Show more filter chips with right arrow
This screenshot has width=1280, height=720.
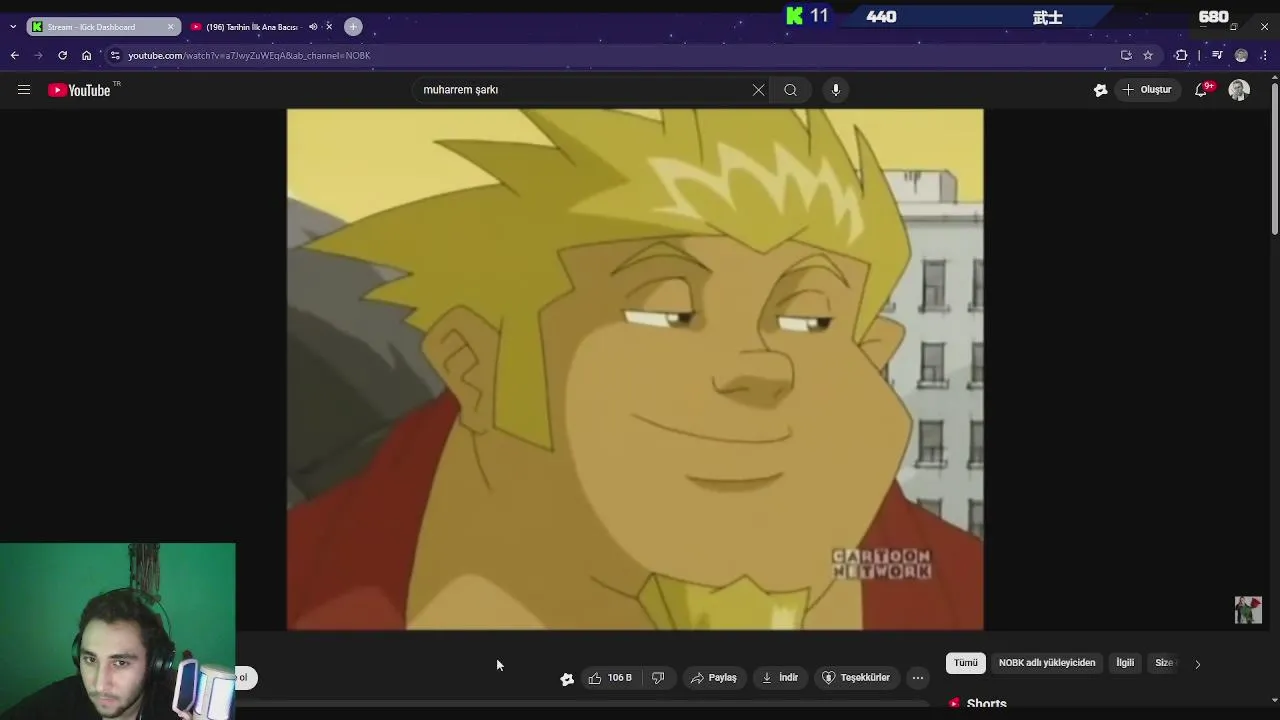(1197, 664)
